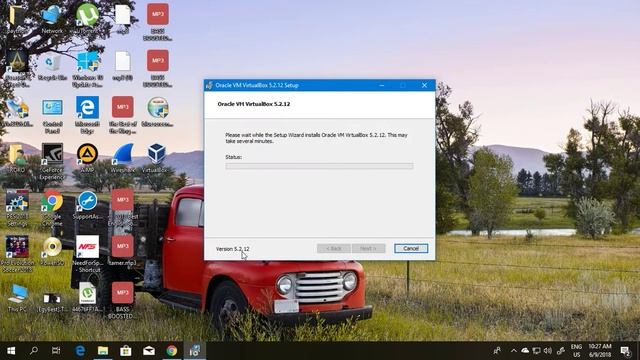The height and width of the screenshot is (360, 640).
Task: Click the installation status progress bar
Action: click(x=319, y=166)
